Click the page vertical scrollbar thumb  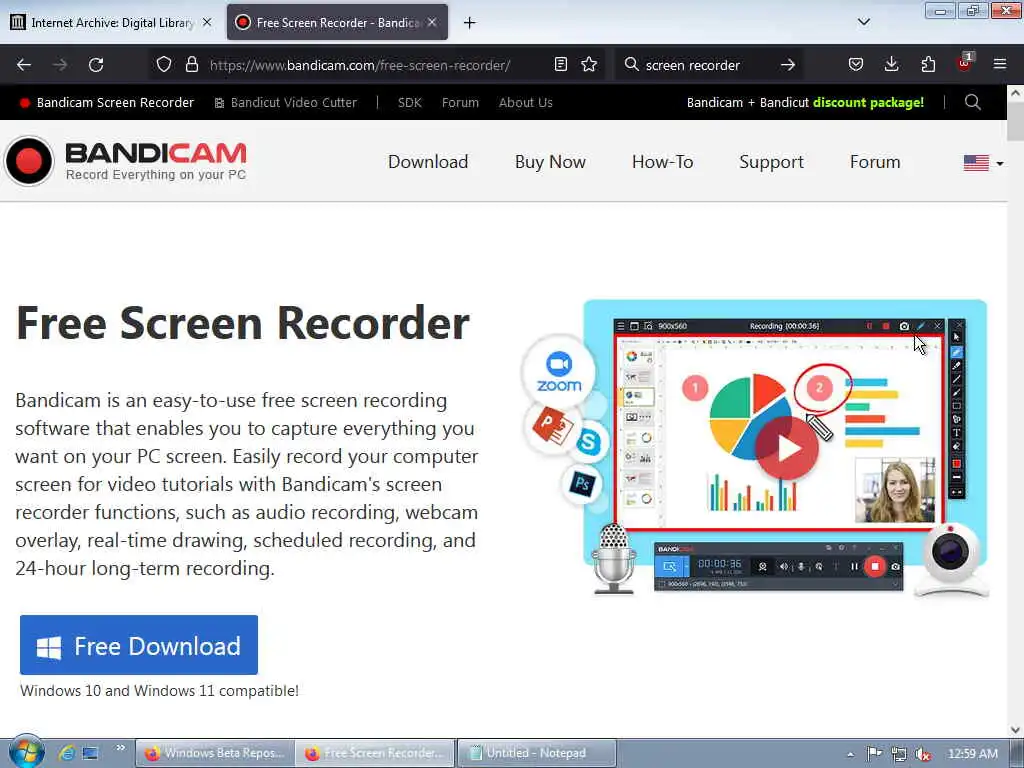(1016, 121)
